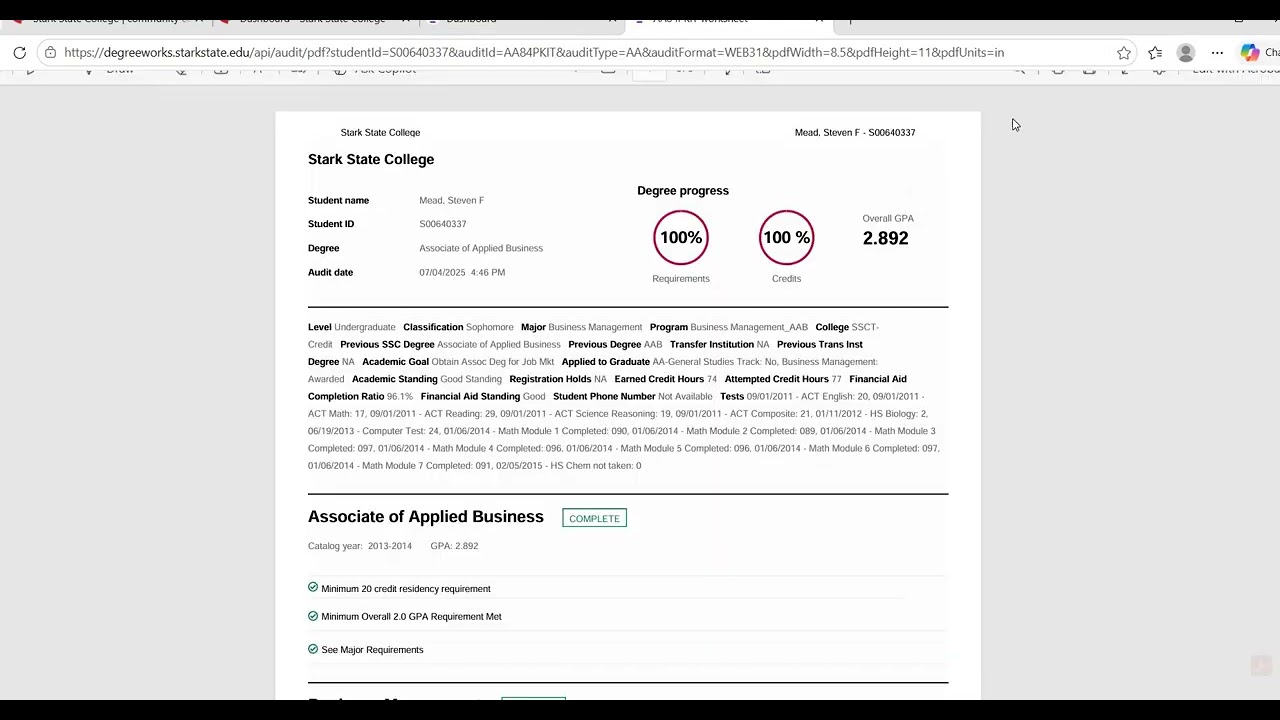
Task: Open the Settings and more ellipsis menu
Action: (x=1217, y=52)
